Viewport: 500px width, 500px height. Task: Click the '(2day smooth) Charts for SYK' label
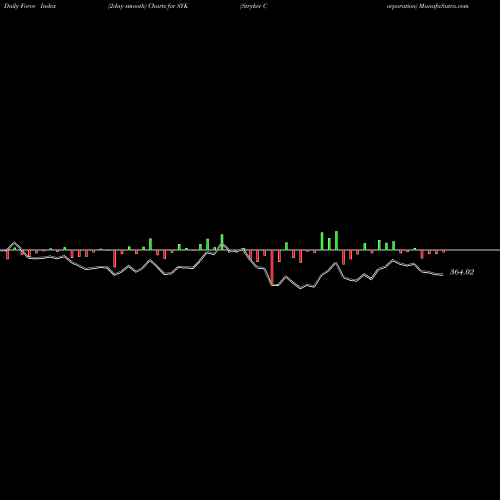(x=148, y=6)
